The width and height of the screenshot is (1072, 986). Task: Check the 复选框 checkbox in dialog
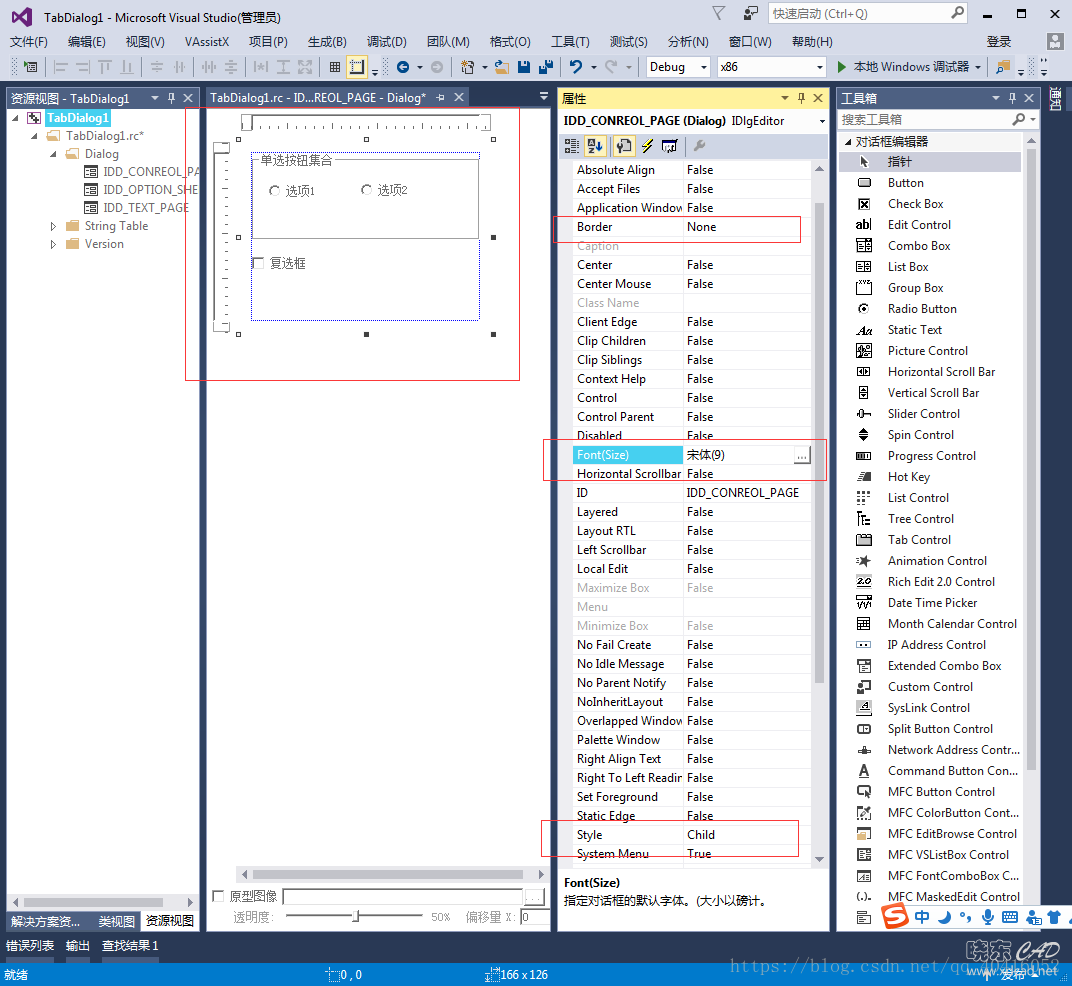click(x=258, y=263)
